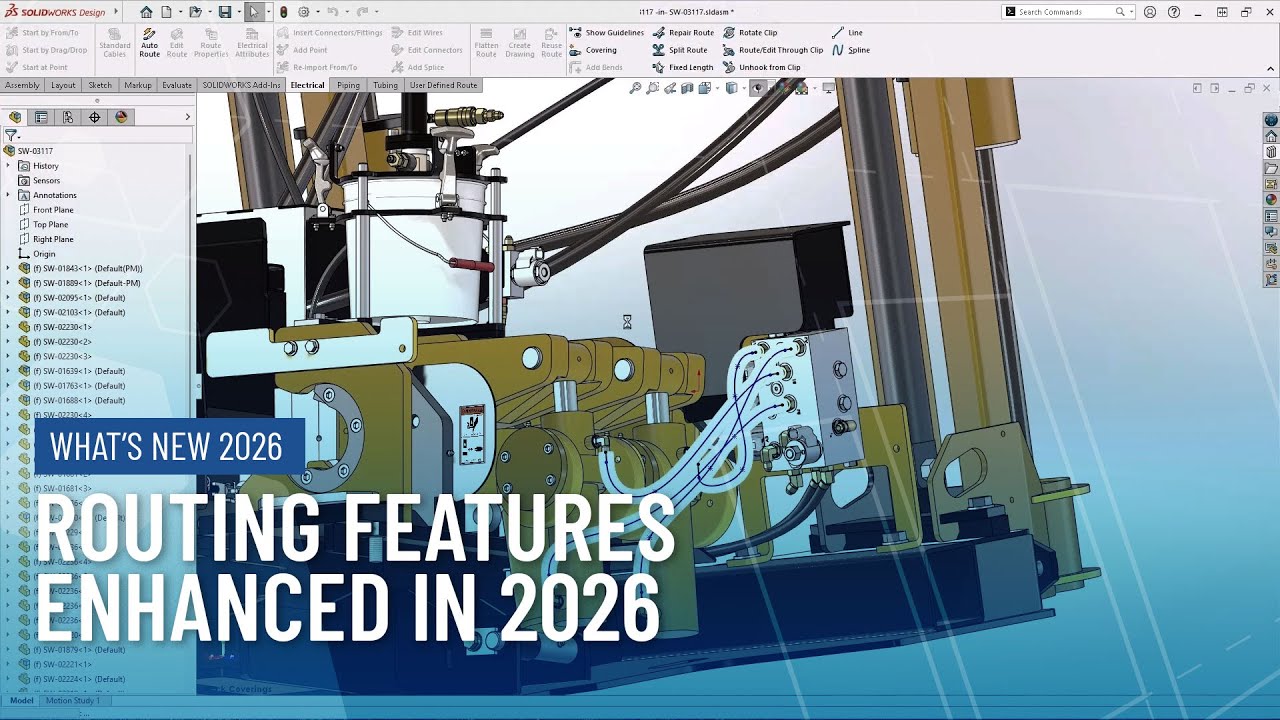Open the FeatureManager design tree tab
The image size is (1280, 720).
15,117
